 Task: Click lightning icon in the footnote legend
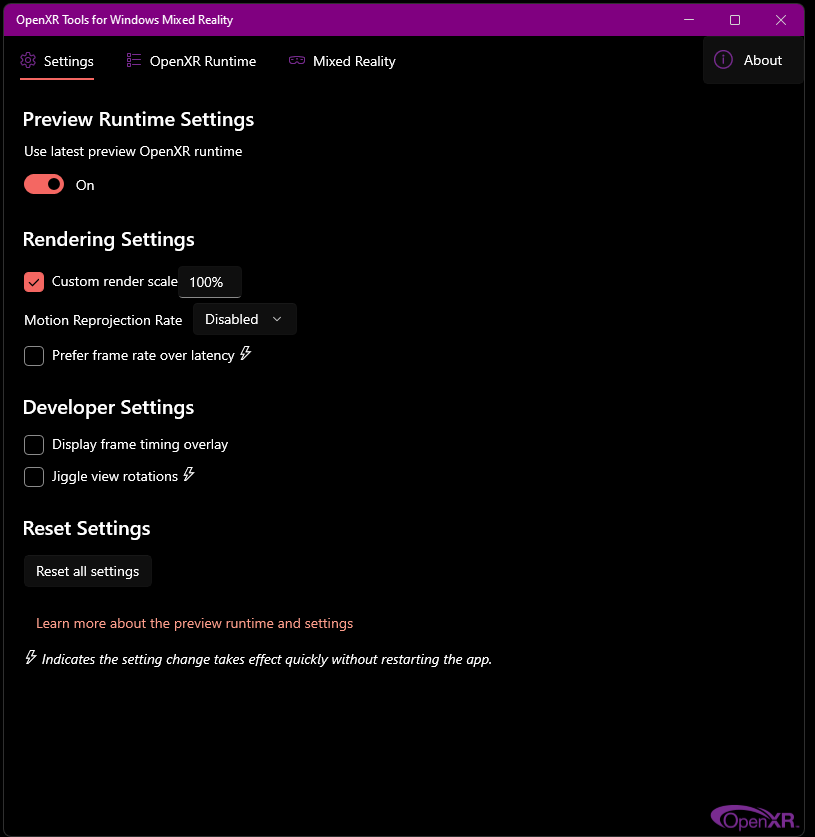[x=31, y=657]
